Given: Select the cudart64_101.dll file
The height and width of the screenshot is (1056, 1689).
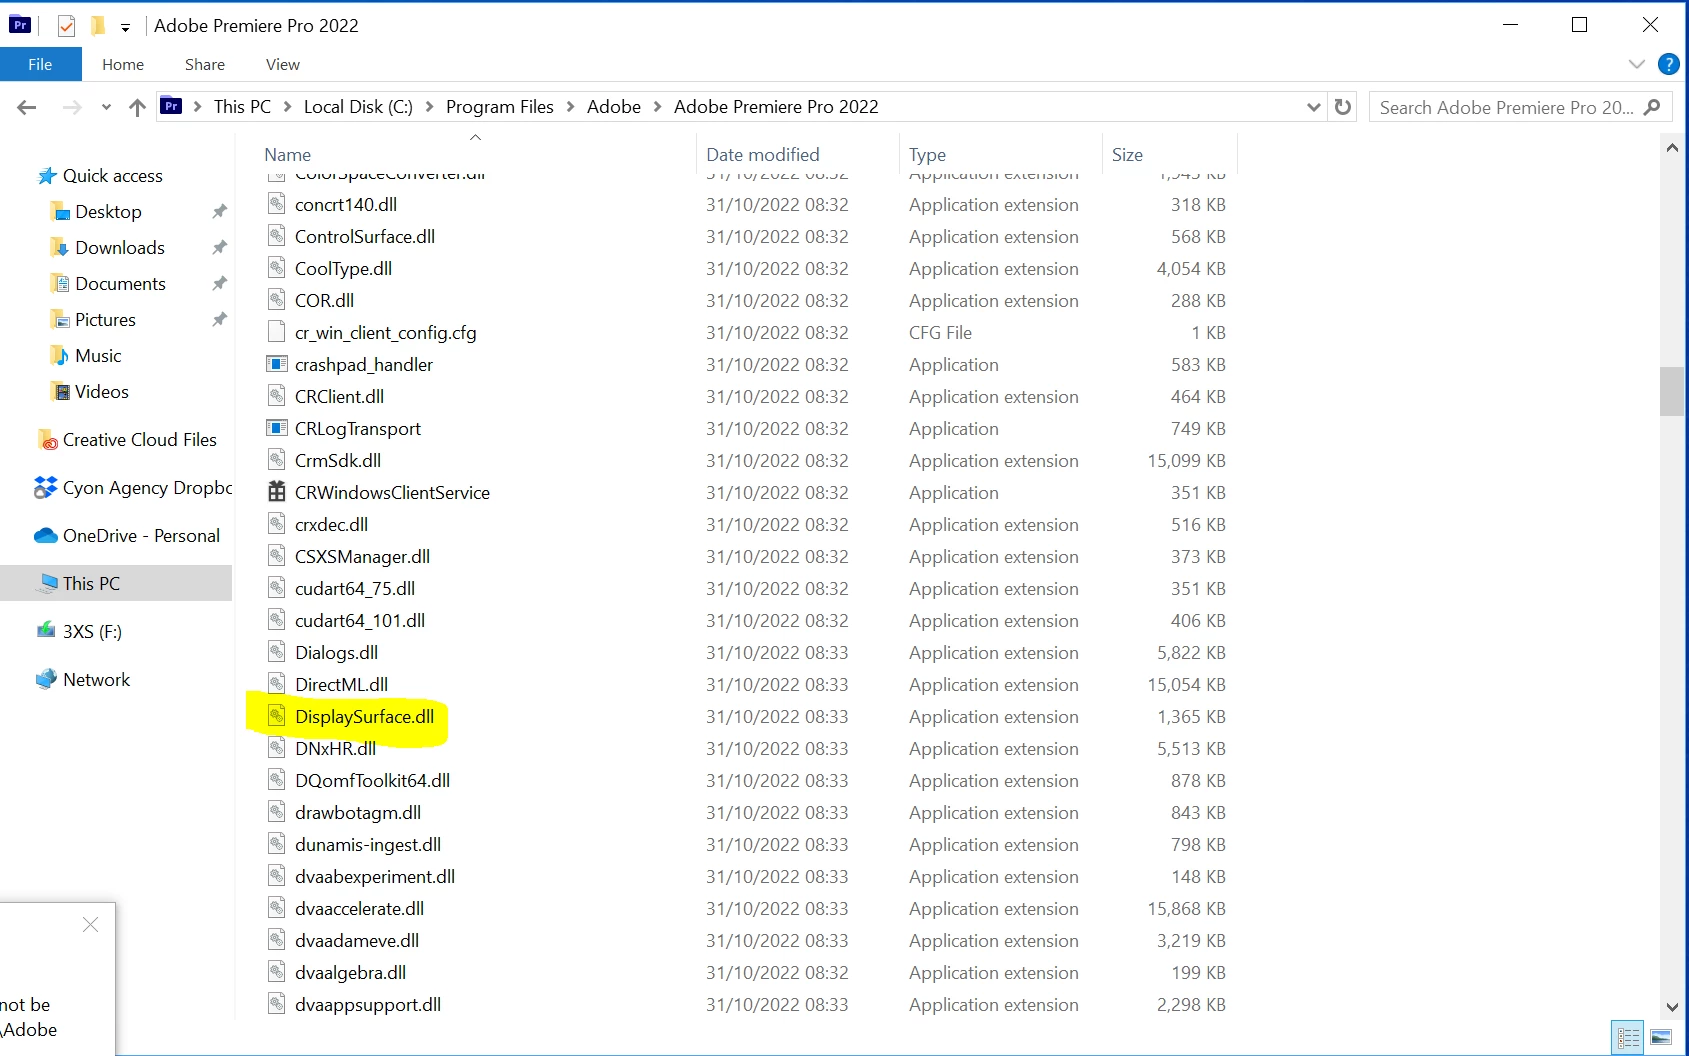Looking at the screenshot, I should [360, 621].
